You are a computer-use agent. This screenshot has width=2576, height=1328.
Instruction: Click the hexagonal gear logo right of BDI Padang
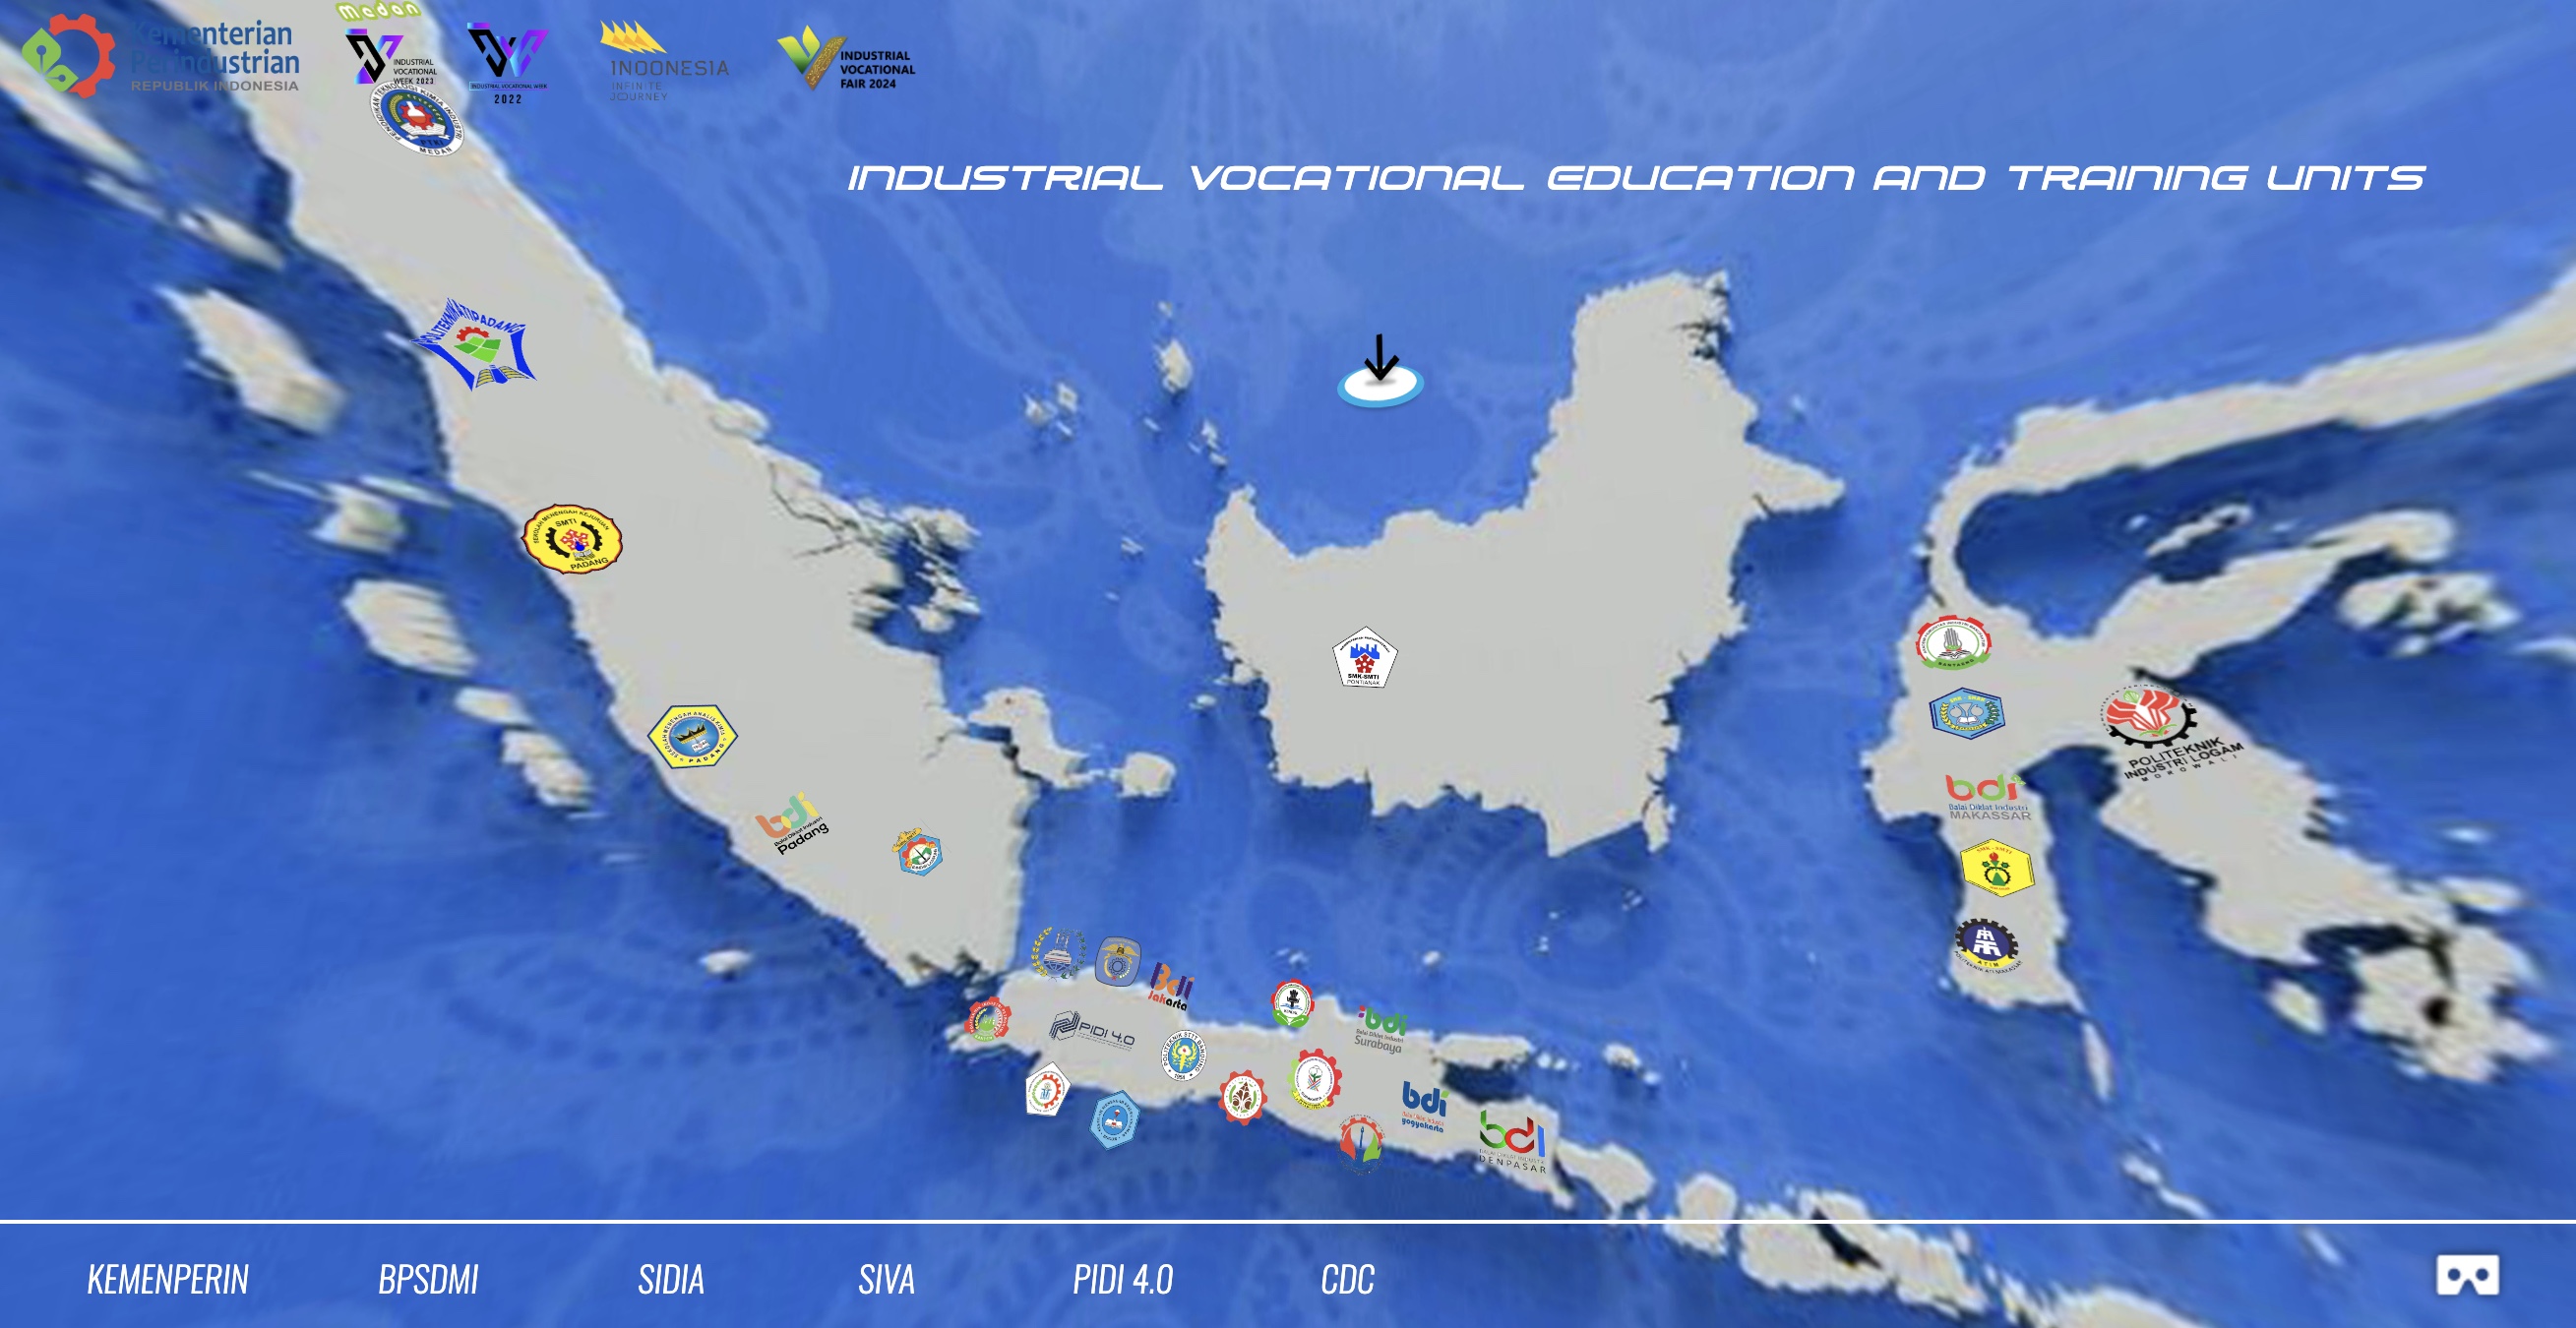click(x=918, y=852)
